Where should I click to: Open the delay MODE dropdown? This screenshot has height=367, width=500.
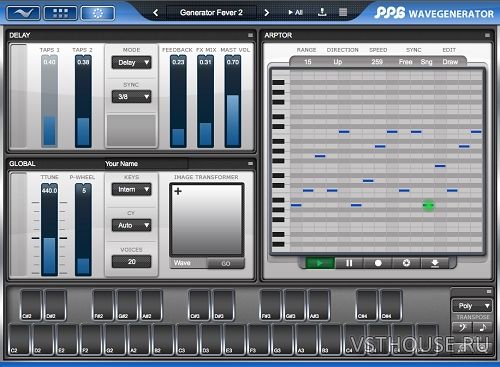click(132, 63)
